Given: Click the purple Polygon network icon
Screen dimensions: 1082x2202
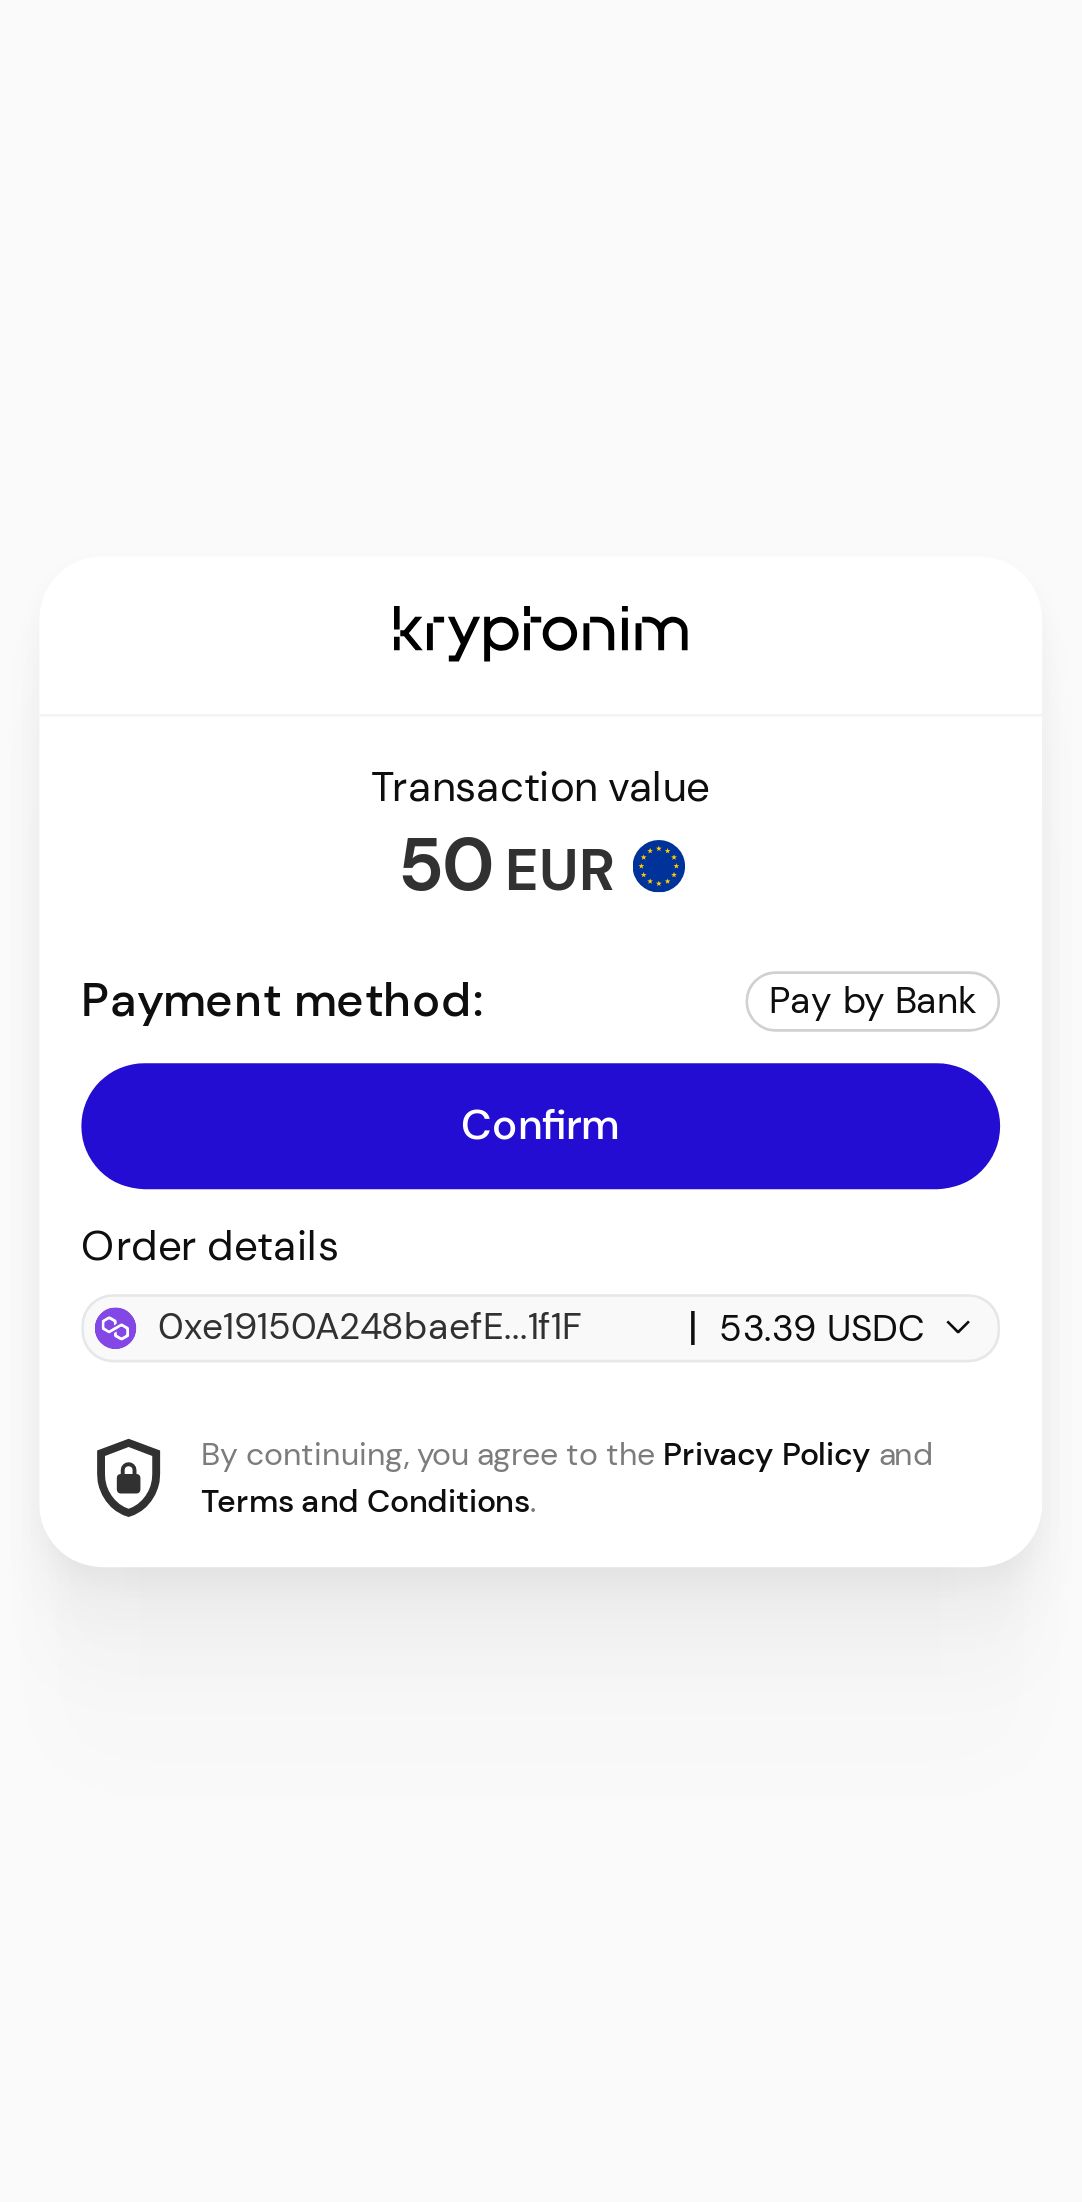Looking at the screenshot, I should click(x=115, y=1328).
